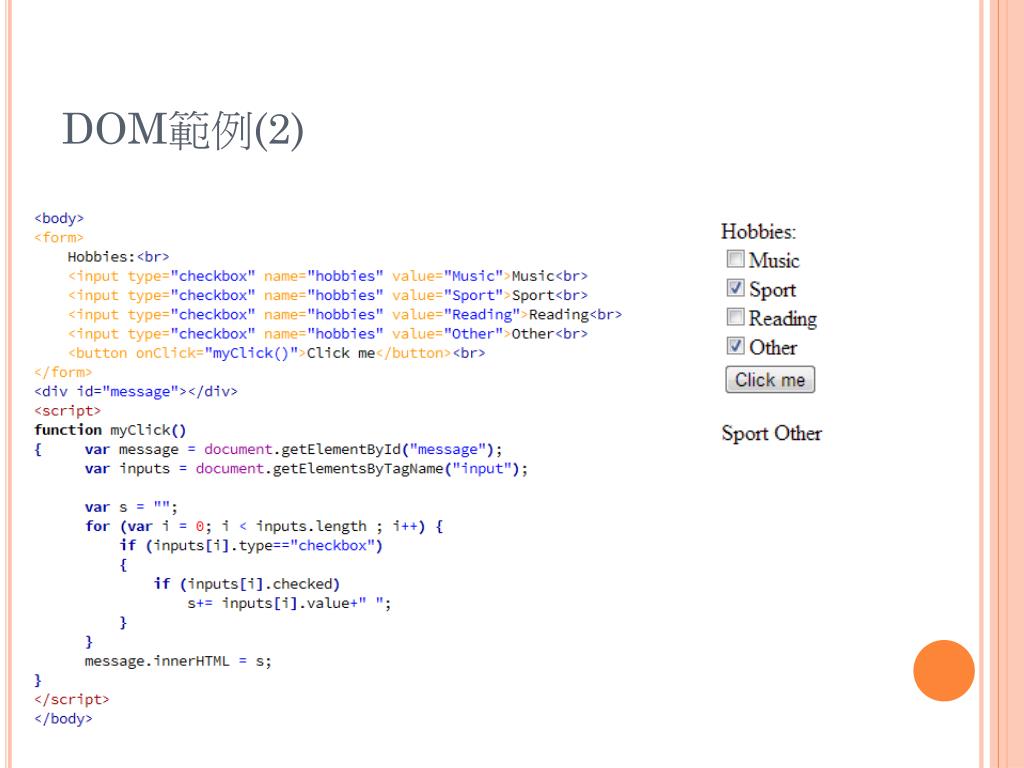Click the 's+= inputs[i].value' line
The height and width of the screenshot is (768, 1024).
[x=289, y=603]
